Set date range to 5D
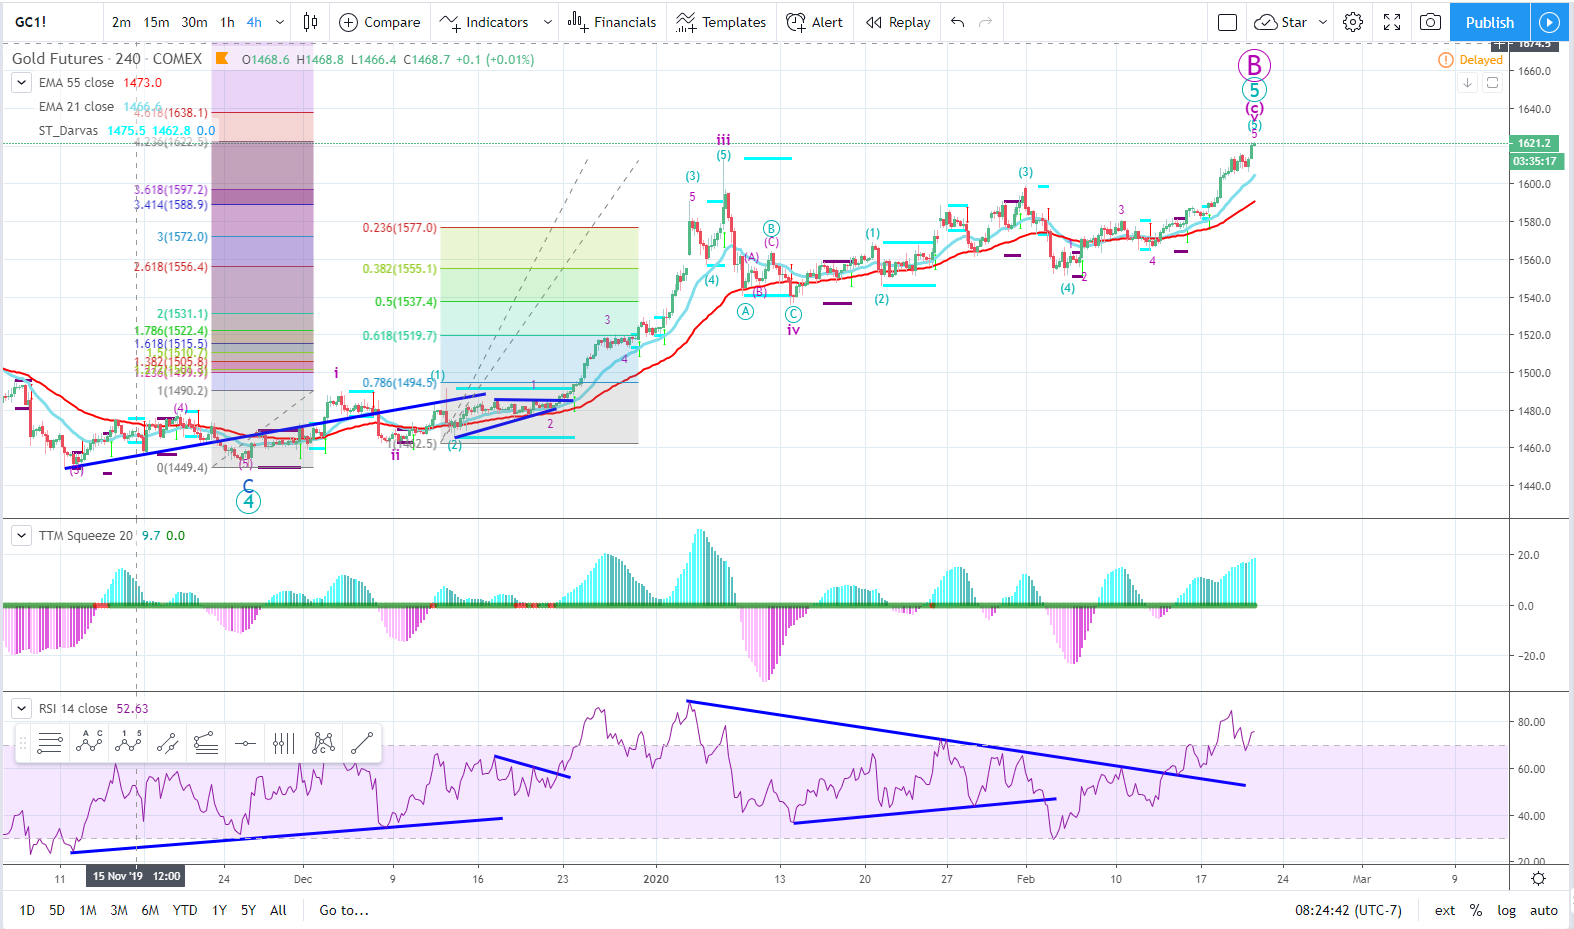The width and height of the screenshot is (1574, 929). [x=57, y=910]
